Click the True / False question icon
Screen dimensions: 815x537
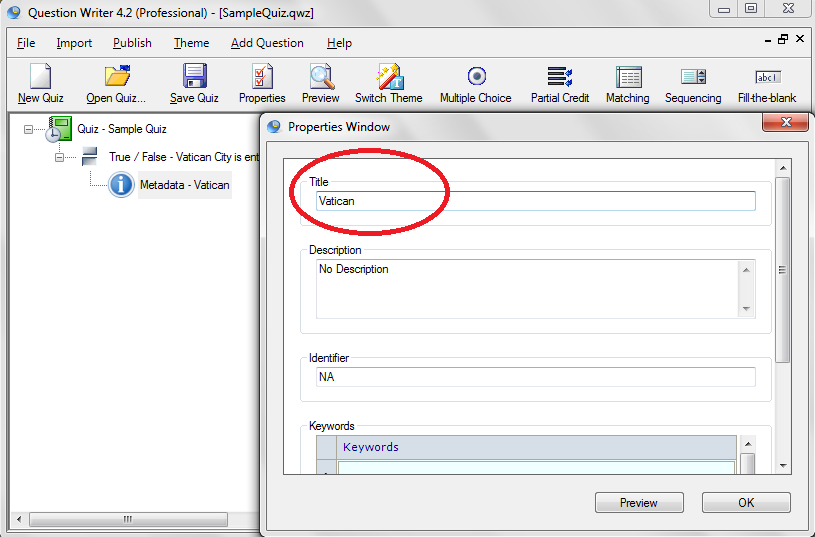click(89, 156)
